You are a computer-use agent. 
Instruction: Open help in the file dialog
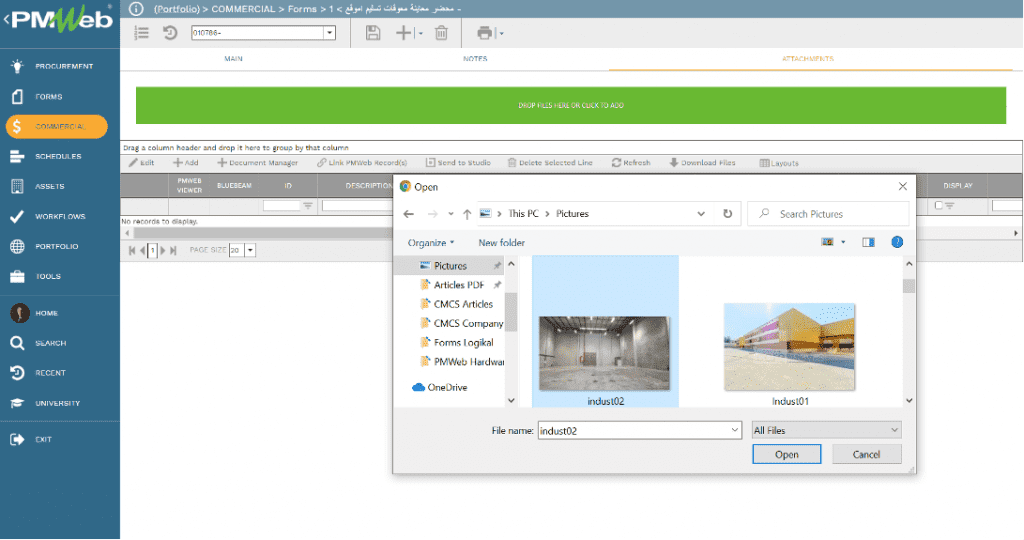point(897,242)
